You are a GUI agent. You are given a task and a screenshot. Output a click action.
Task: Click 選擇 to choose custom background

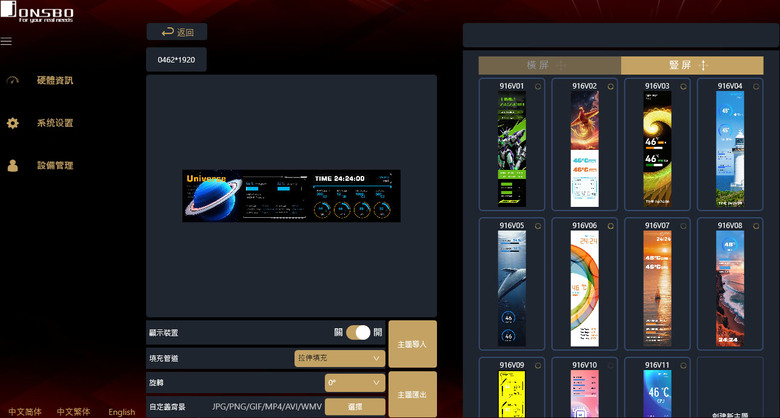355,407
